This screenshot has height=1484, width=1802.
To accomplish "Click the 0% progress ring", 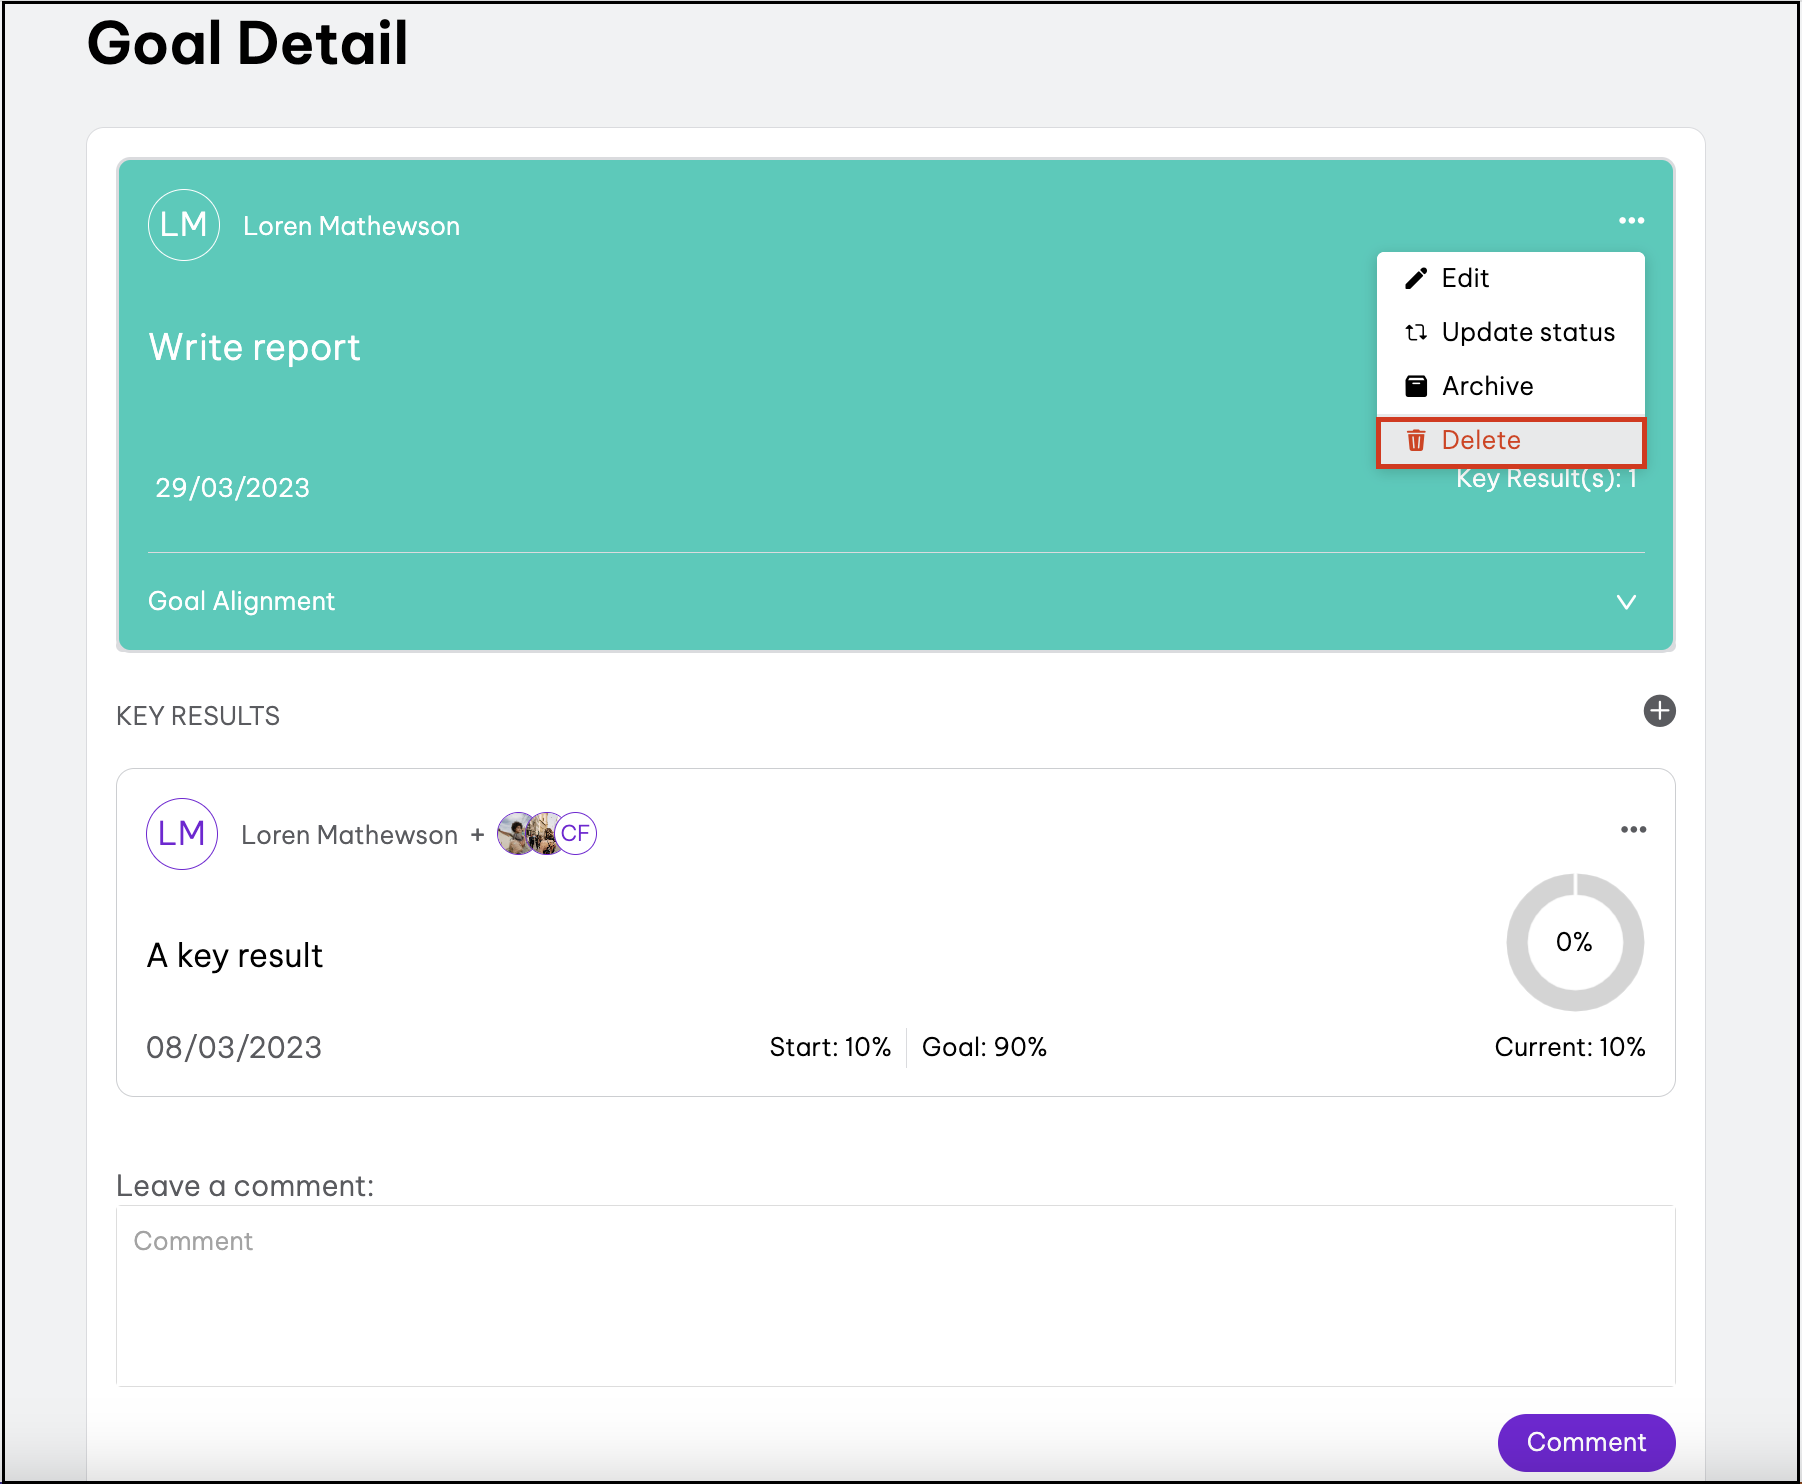I will pos(1574,942).
